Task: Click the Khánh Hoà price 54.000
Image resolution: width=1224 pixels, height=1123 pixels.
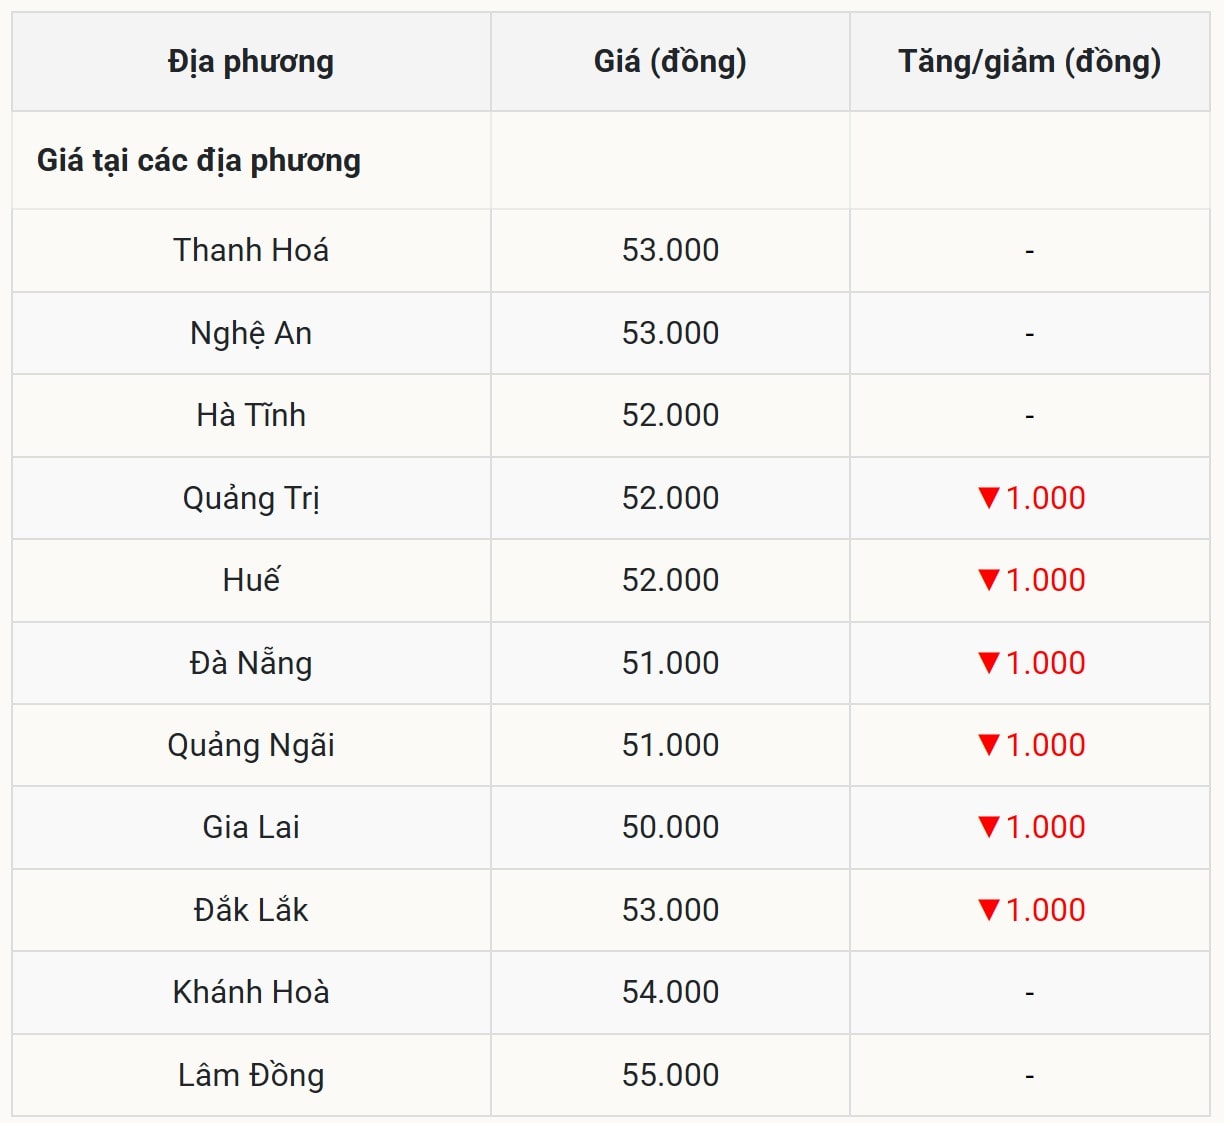Action: 670,992
